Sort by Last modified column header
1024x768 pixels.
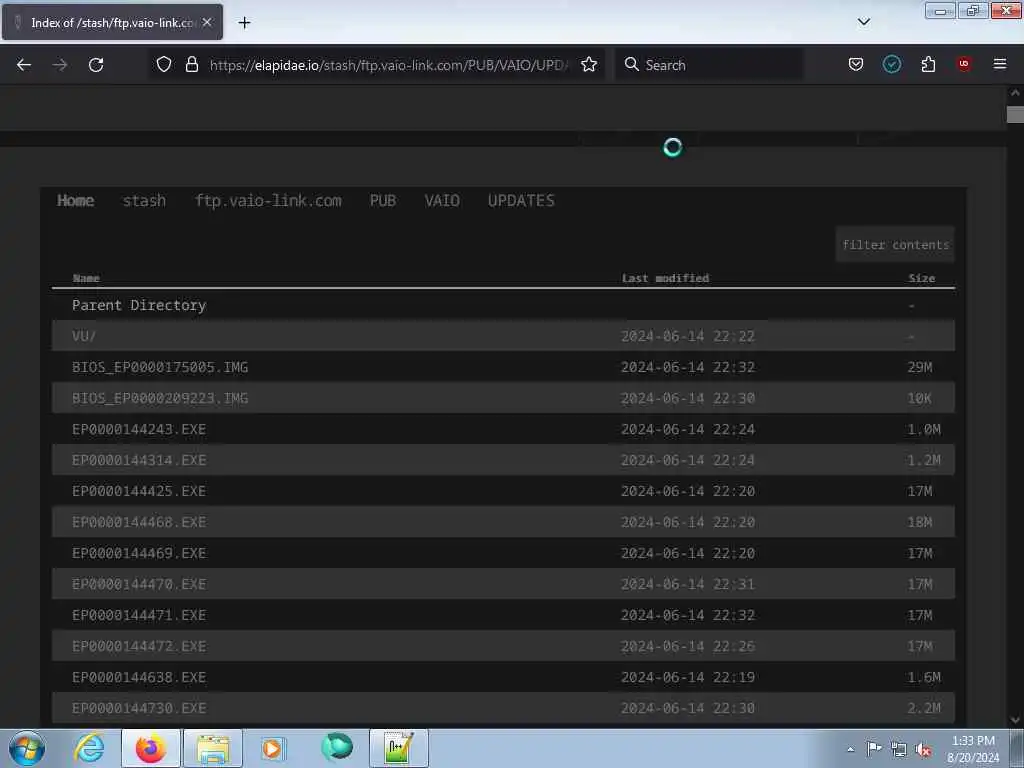tap(665, 278)
